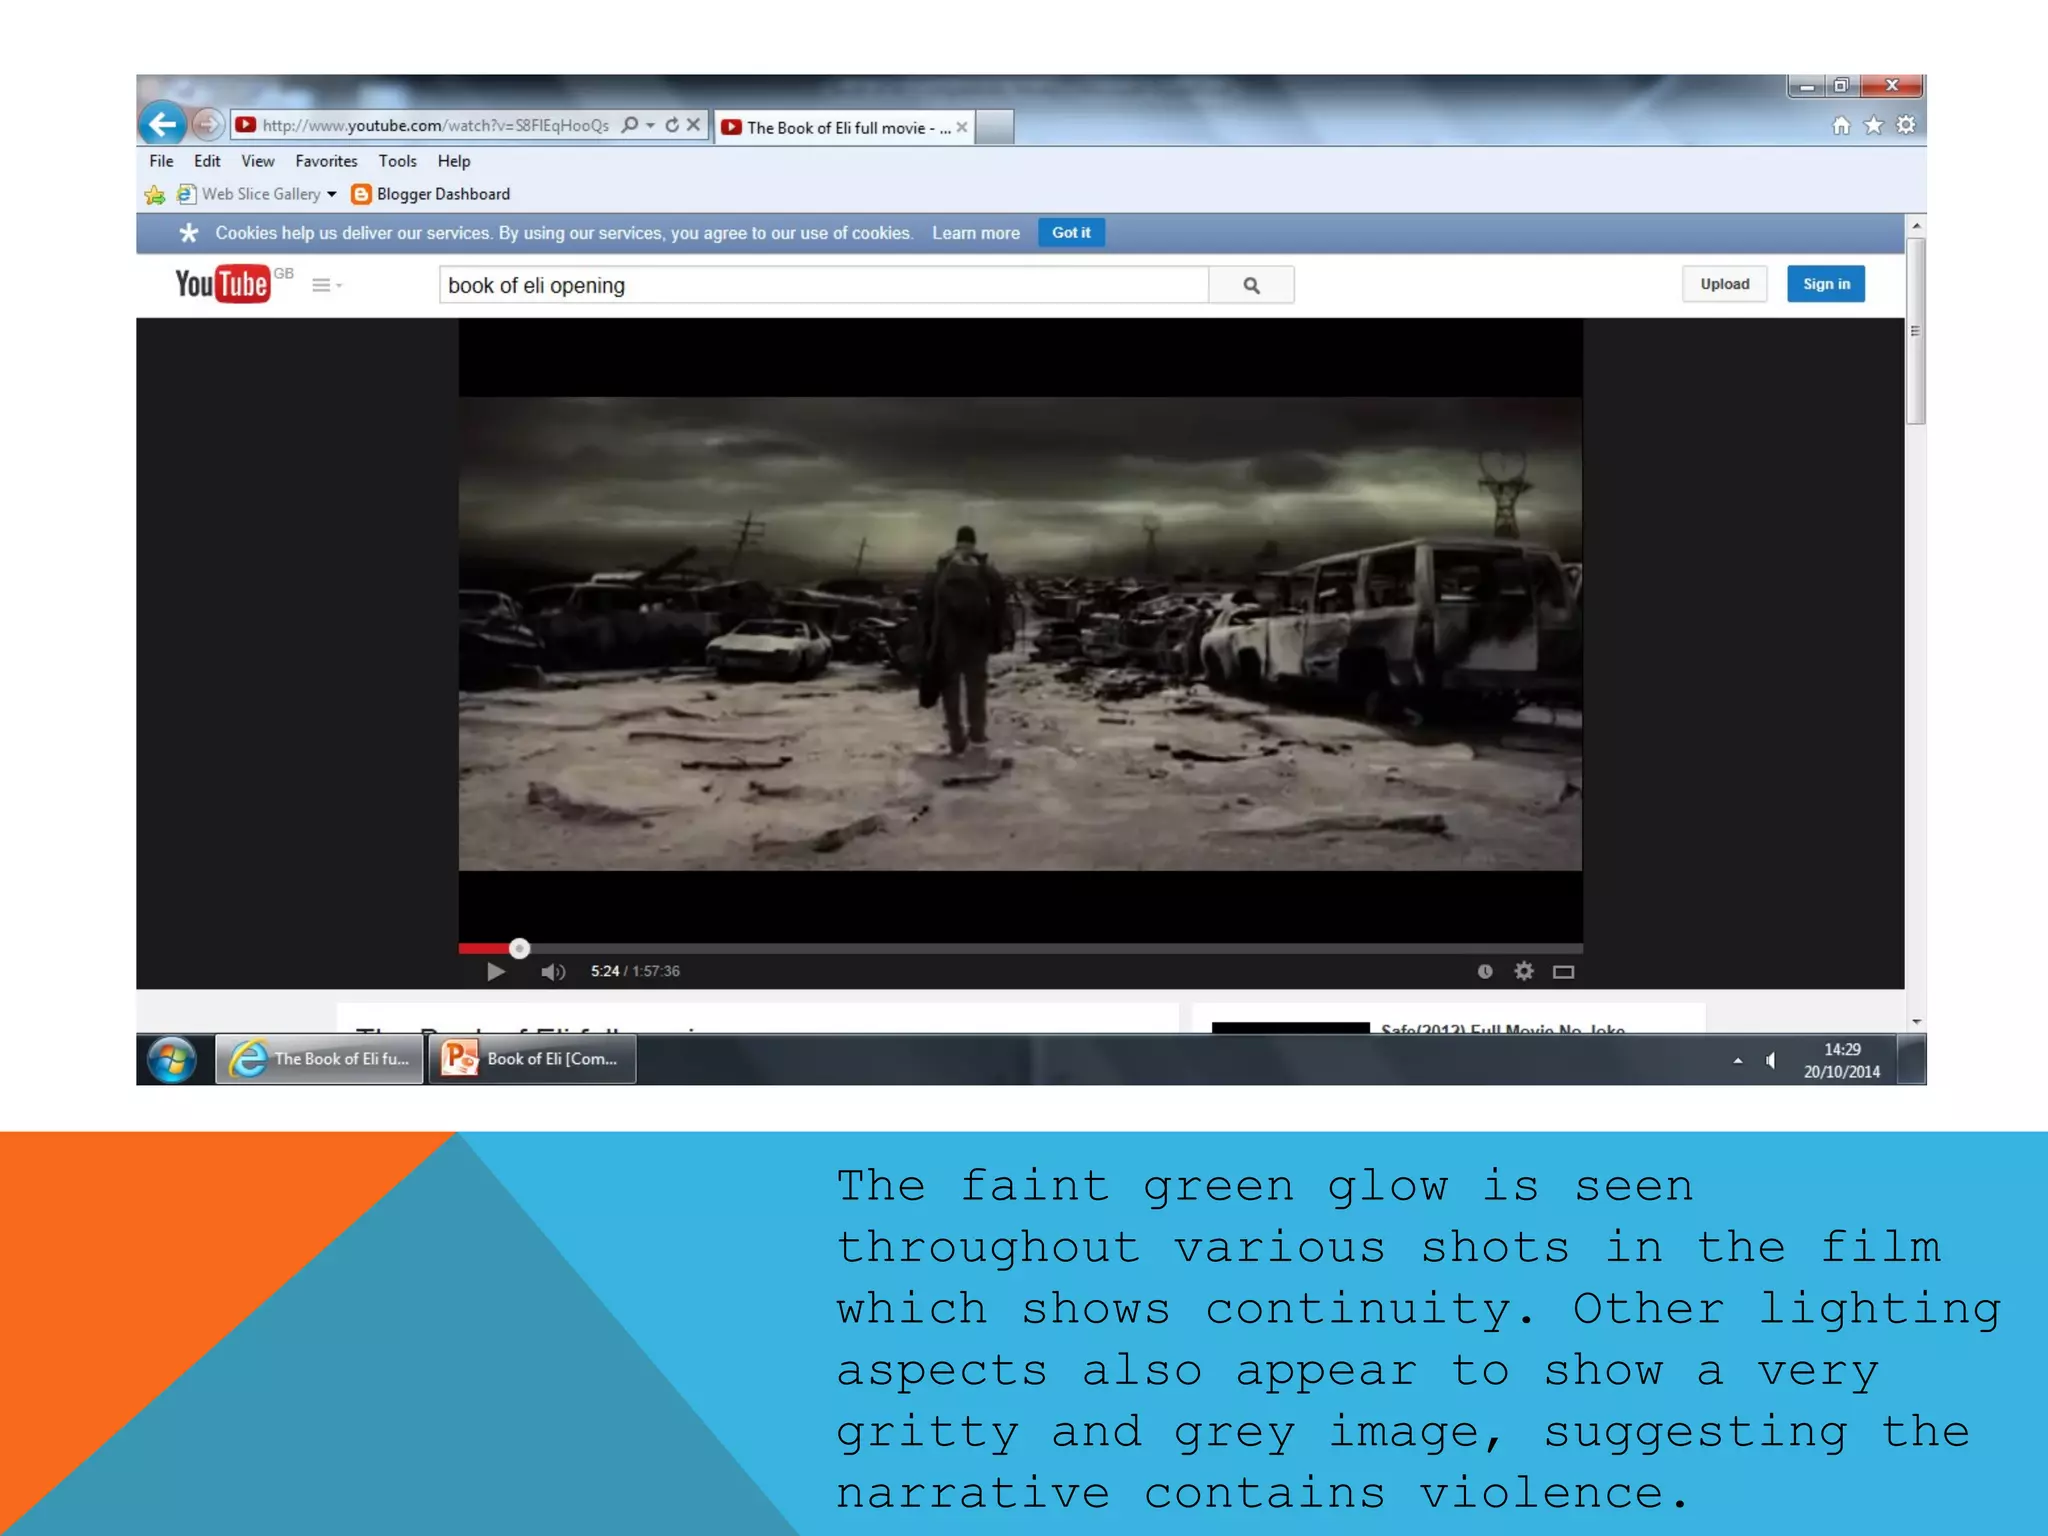Click the vertical scrollbar thumb
Image resolution: width=2048 pixels, height=1536 pixels.
click(1916, 331)
